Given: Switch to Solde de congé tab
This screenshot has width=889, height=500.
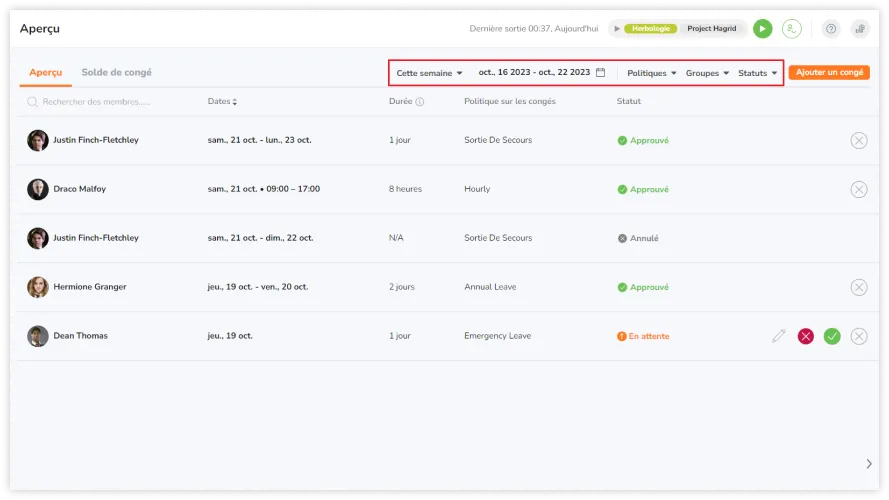Looking at the screenshot, I should (x=116, y=73).
